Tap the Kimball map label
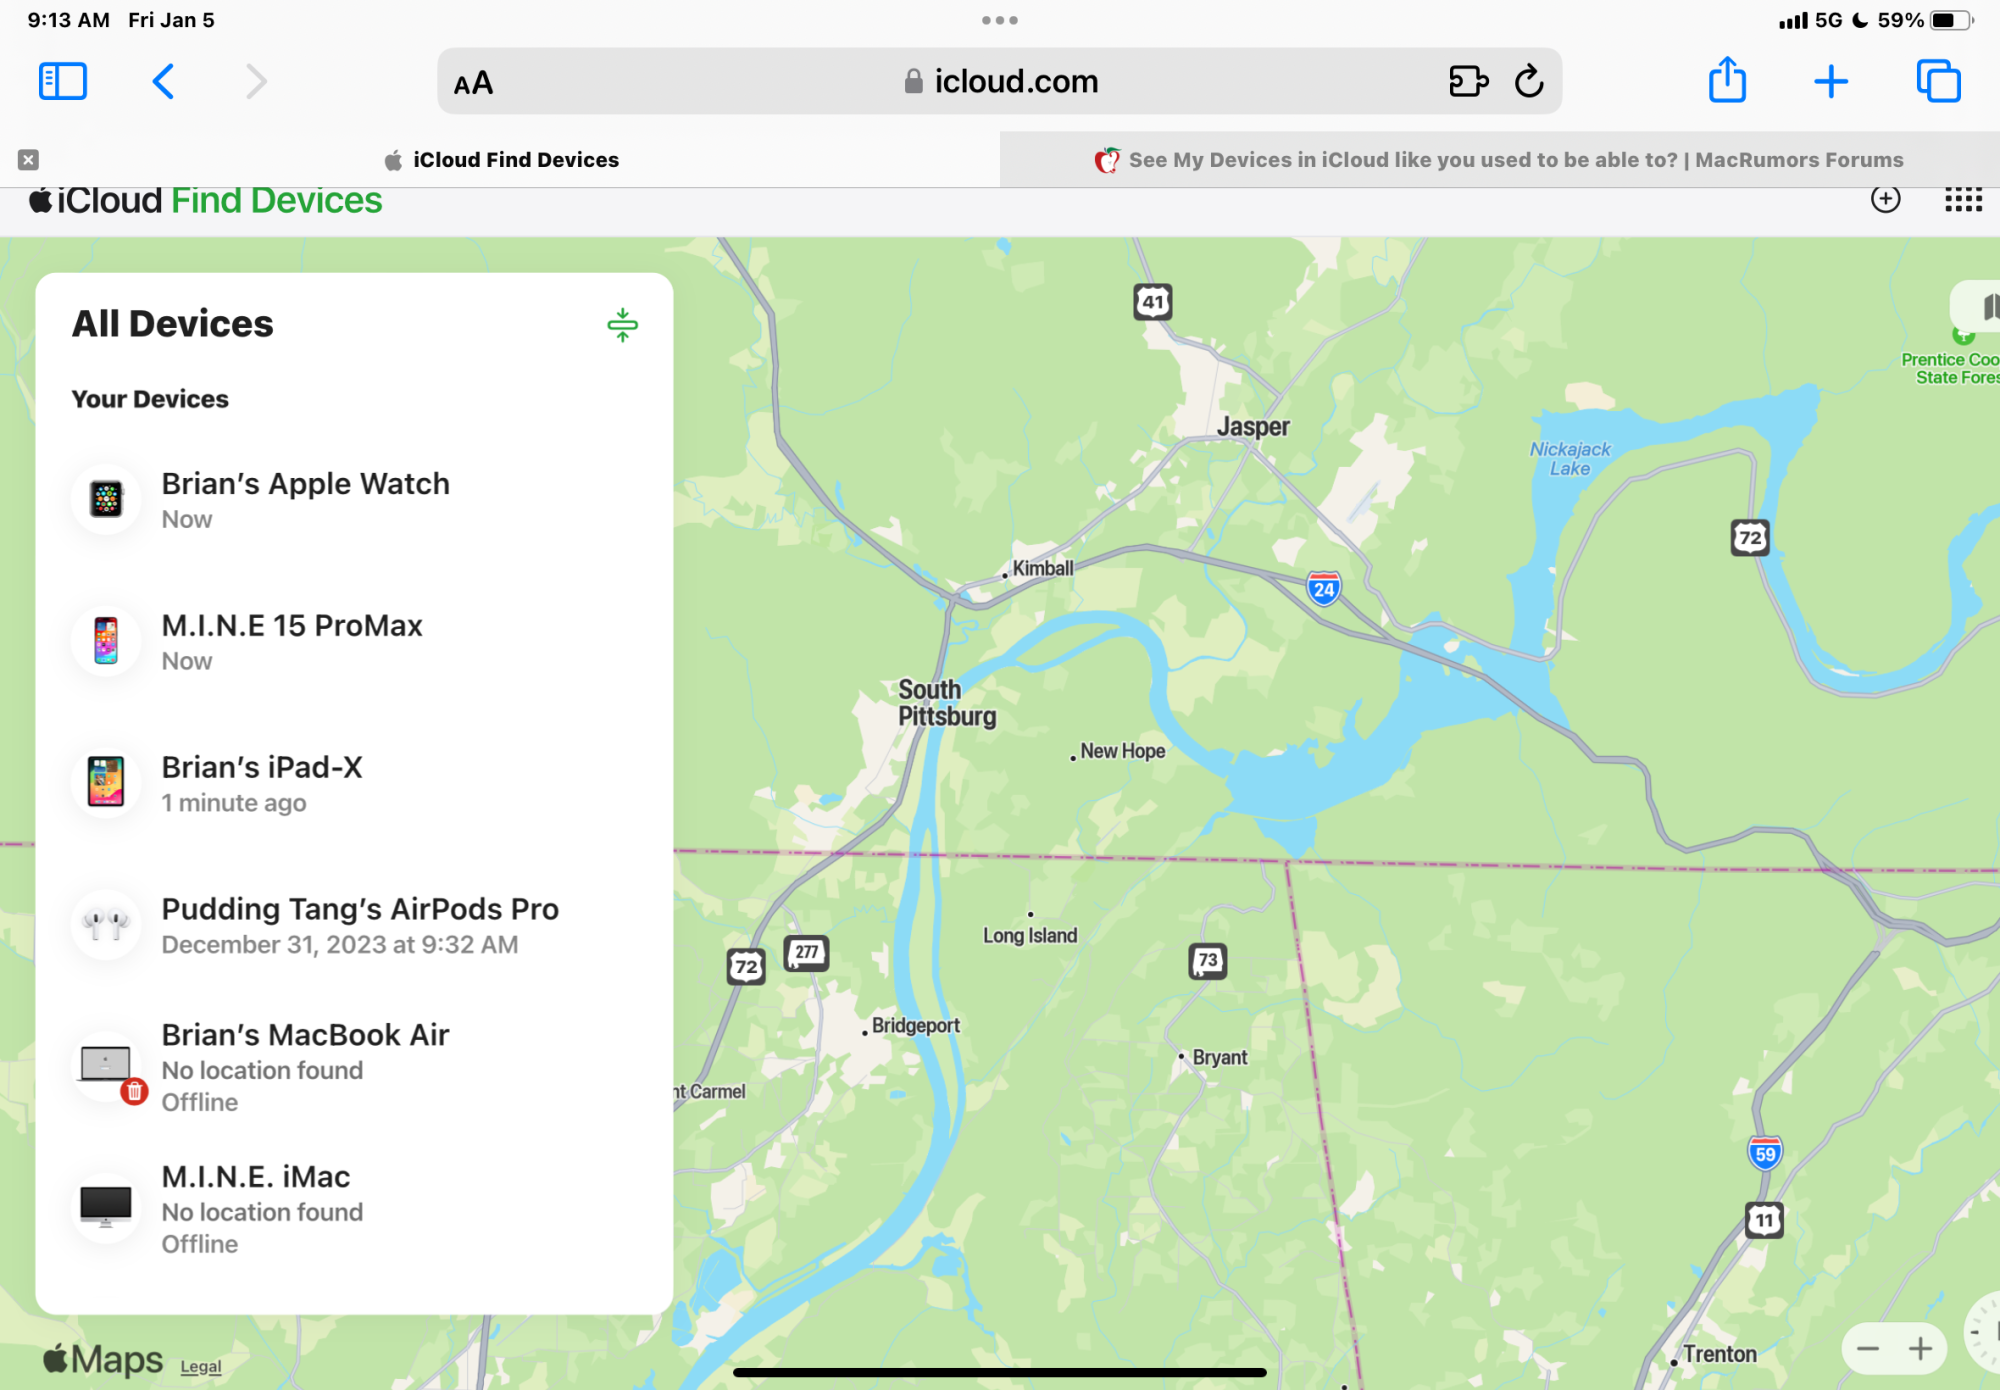This screenshot has width=2000, height=1390. 1042,568
